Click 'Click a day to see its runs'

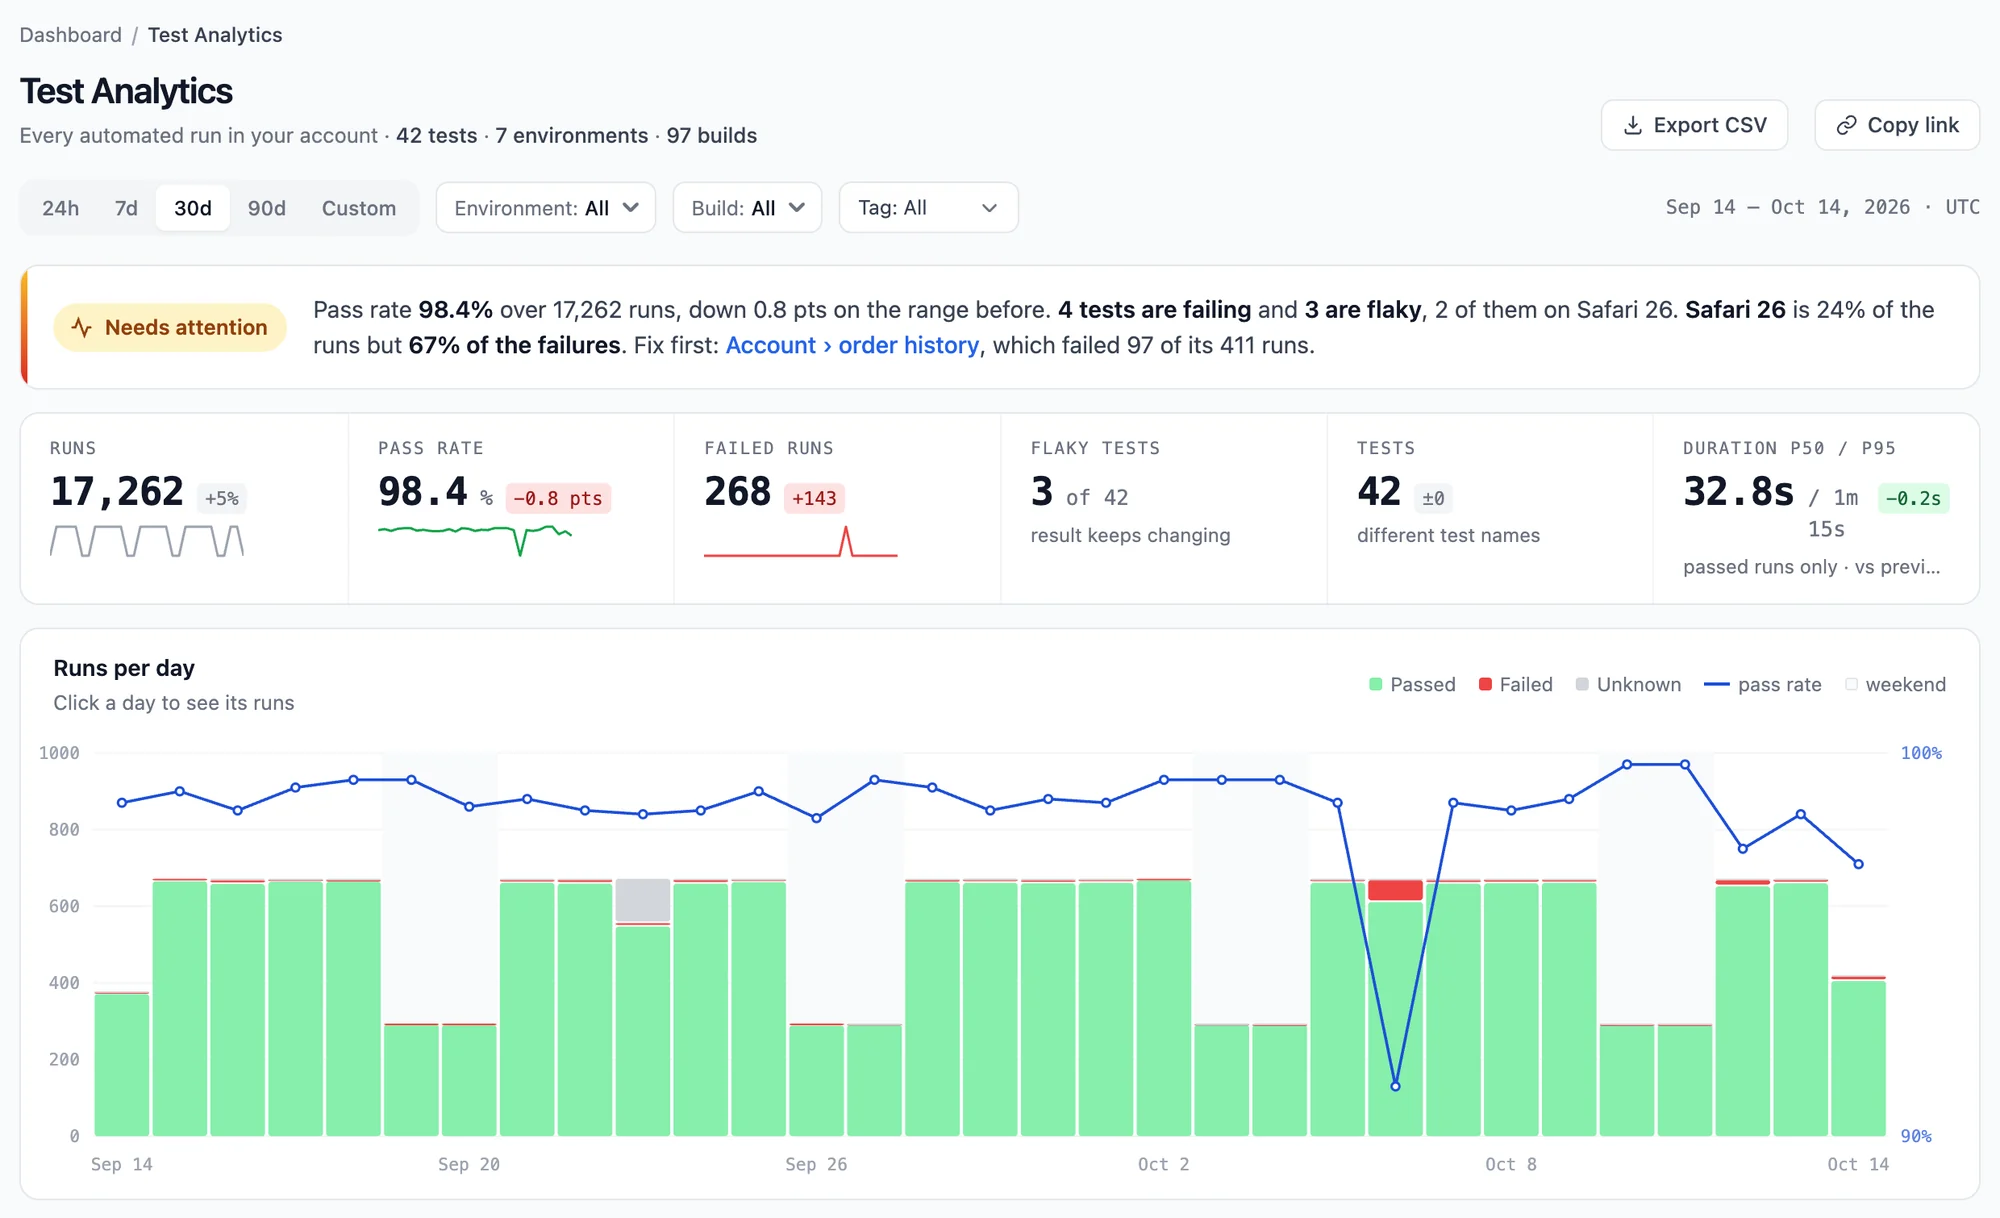coord(174,703)
